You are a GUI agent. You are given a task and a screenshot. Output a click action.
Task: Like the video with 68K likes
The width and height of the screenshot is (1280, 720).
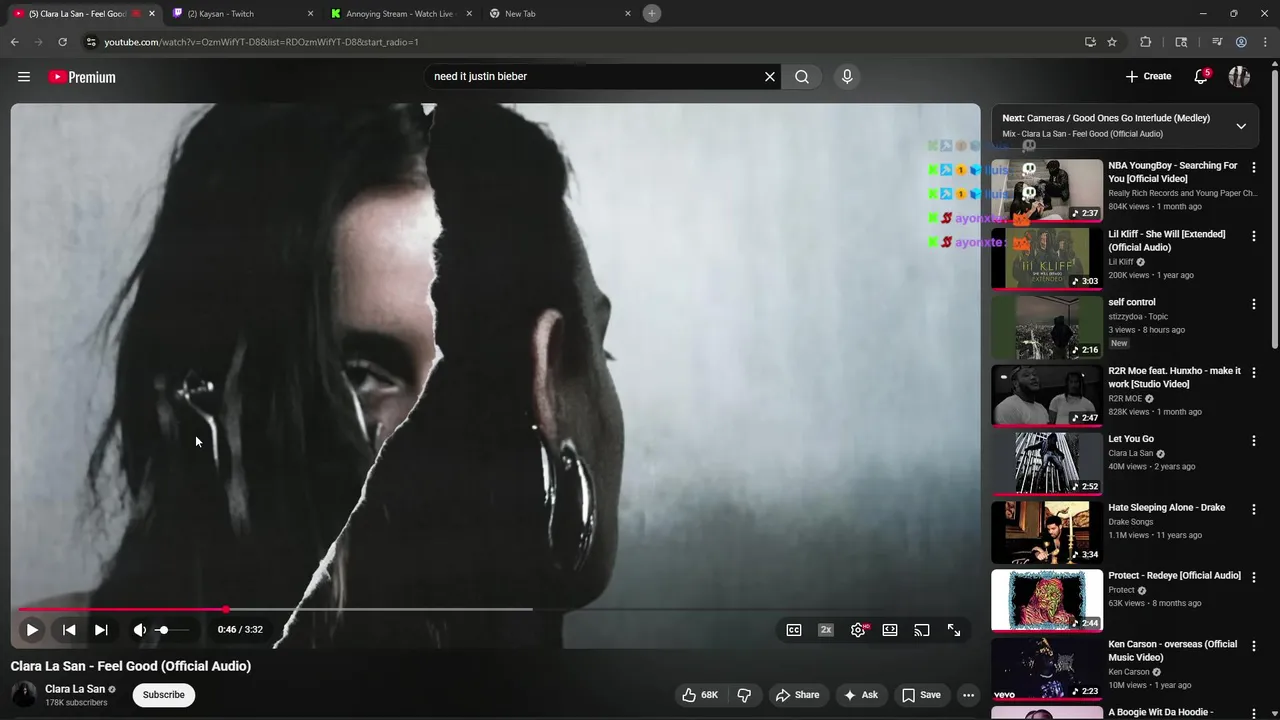pyautogui.click(x=699, y=695)
